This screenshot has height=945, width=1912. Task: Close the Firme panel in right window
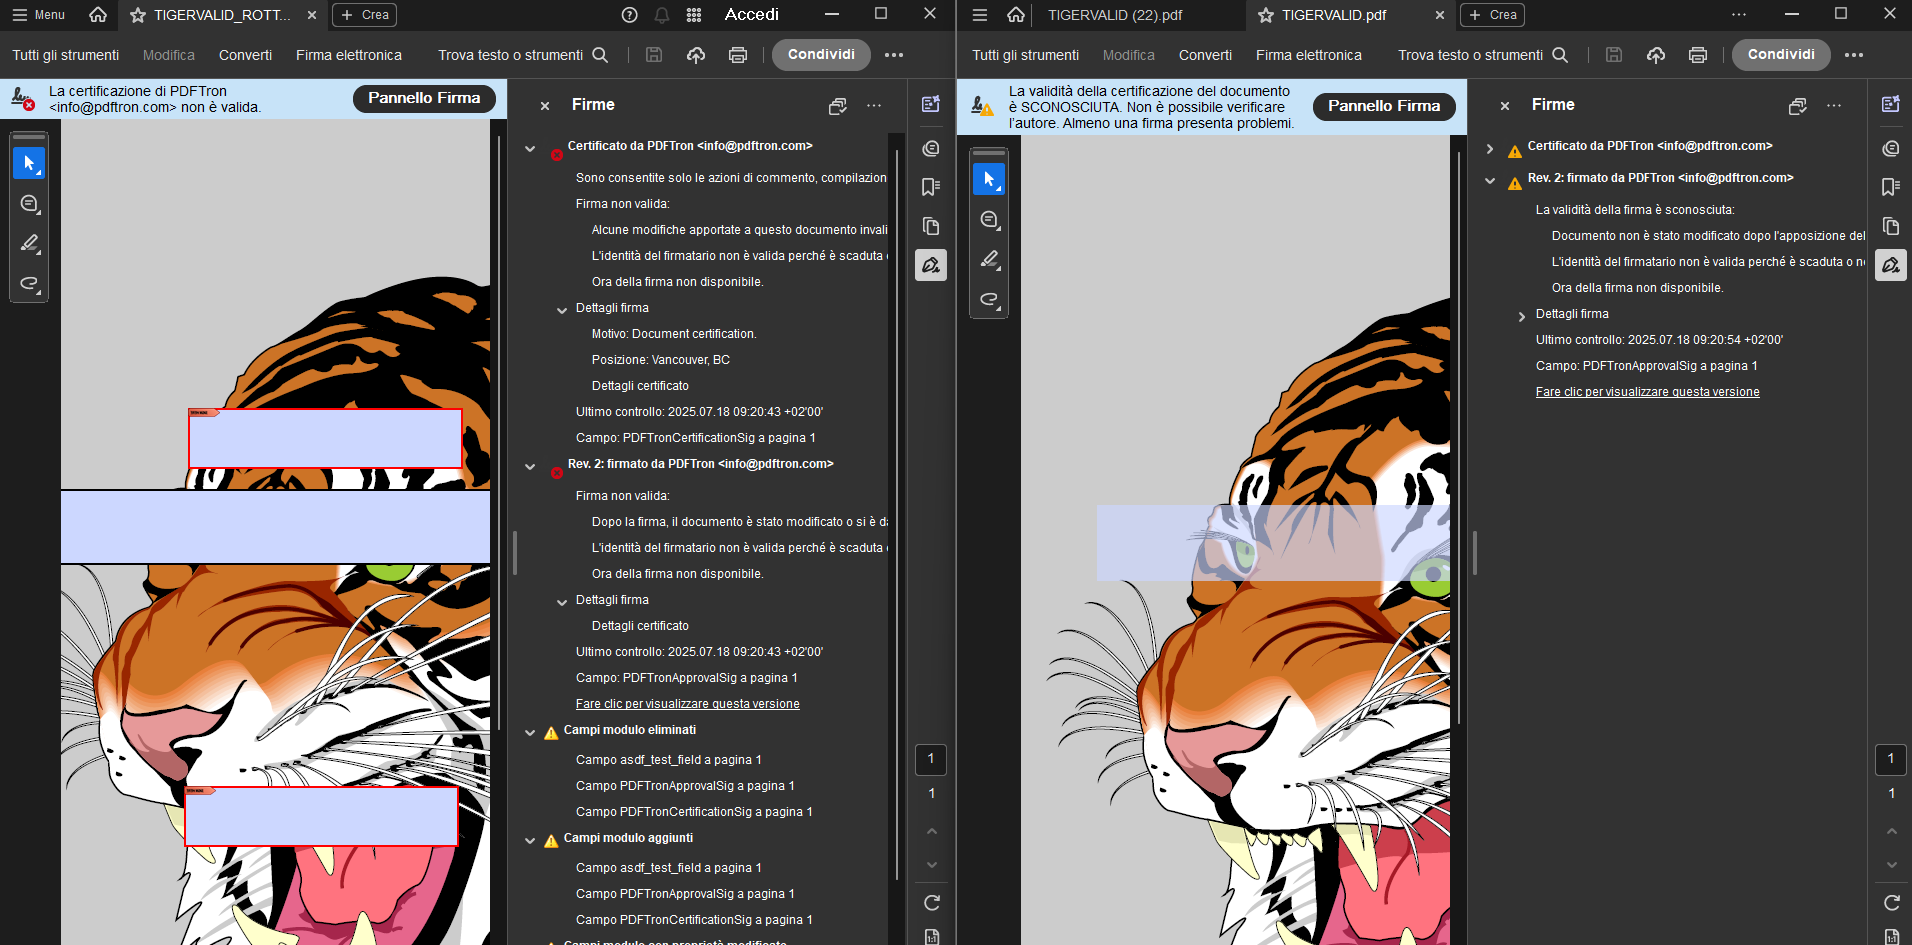pos(1505,105)
